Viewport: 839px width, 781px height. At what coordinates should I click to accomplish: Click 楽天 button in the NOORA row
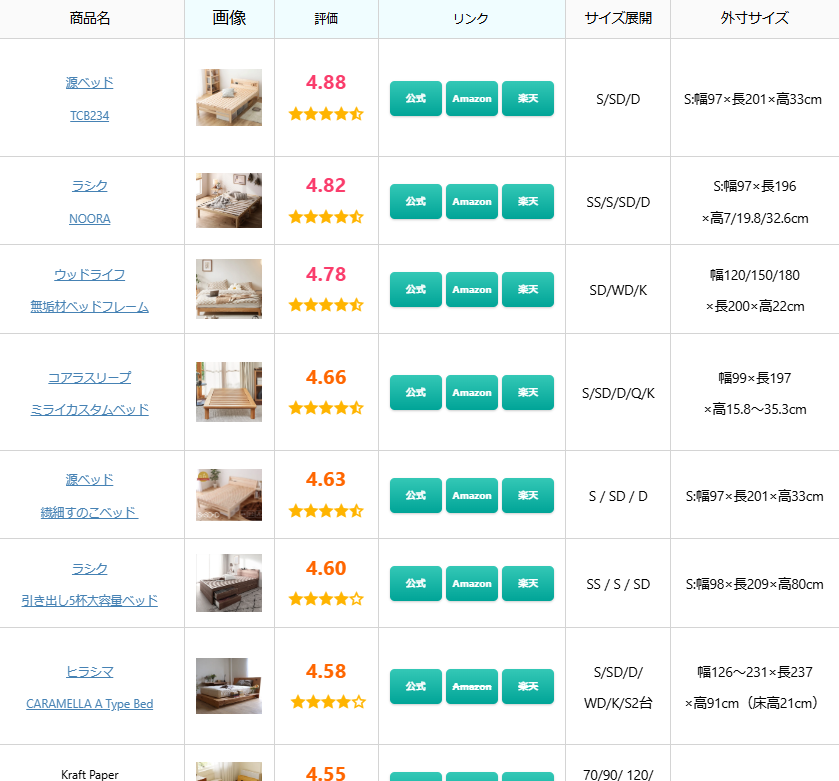coord(528,202)
